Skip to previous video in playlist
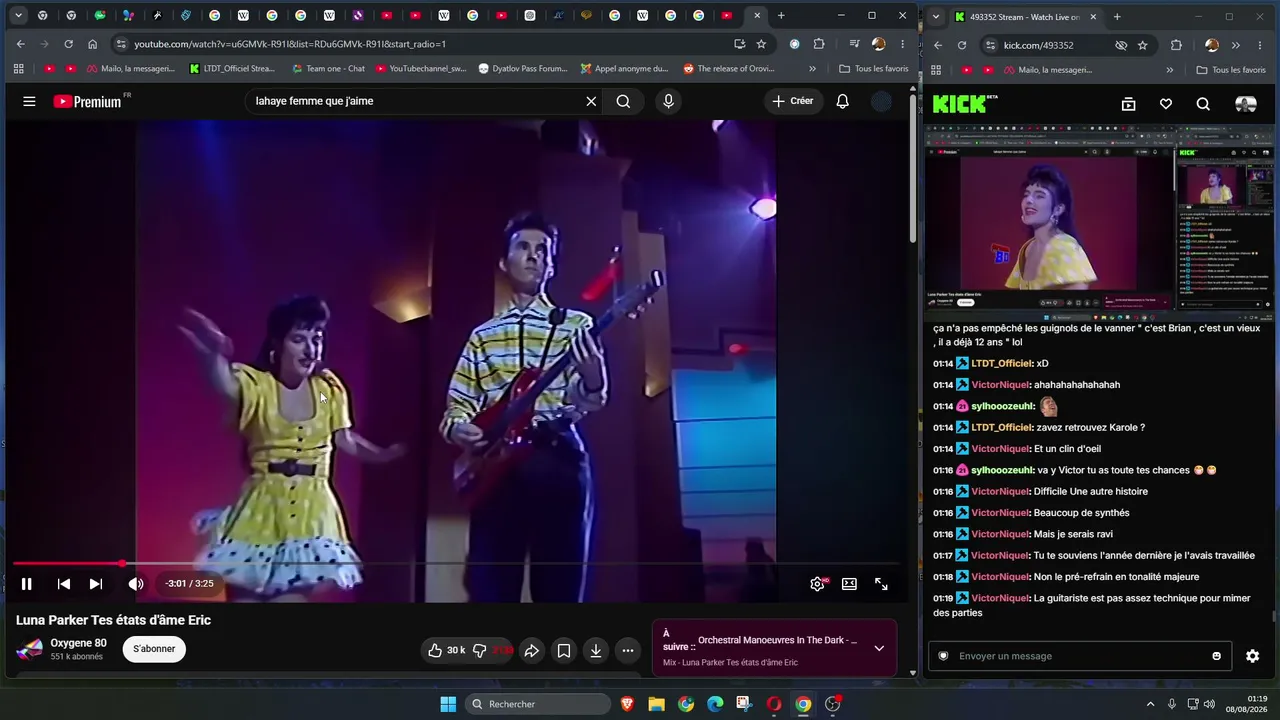This screenshot has width=1280, height=720. click(63, 584)
